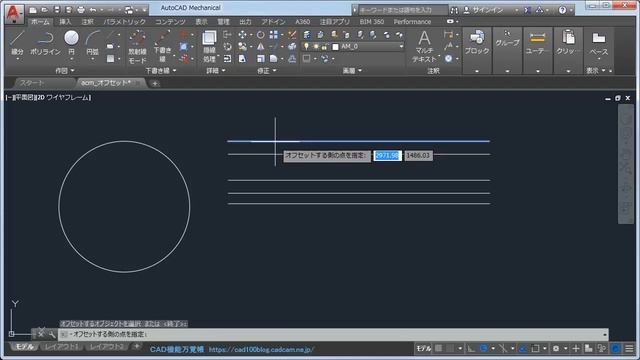Select the Move tool in 修正 panel
This screenshot has width=640, height=360.
click(x=242, y=35)
